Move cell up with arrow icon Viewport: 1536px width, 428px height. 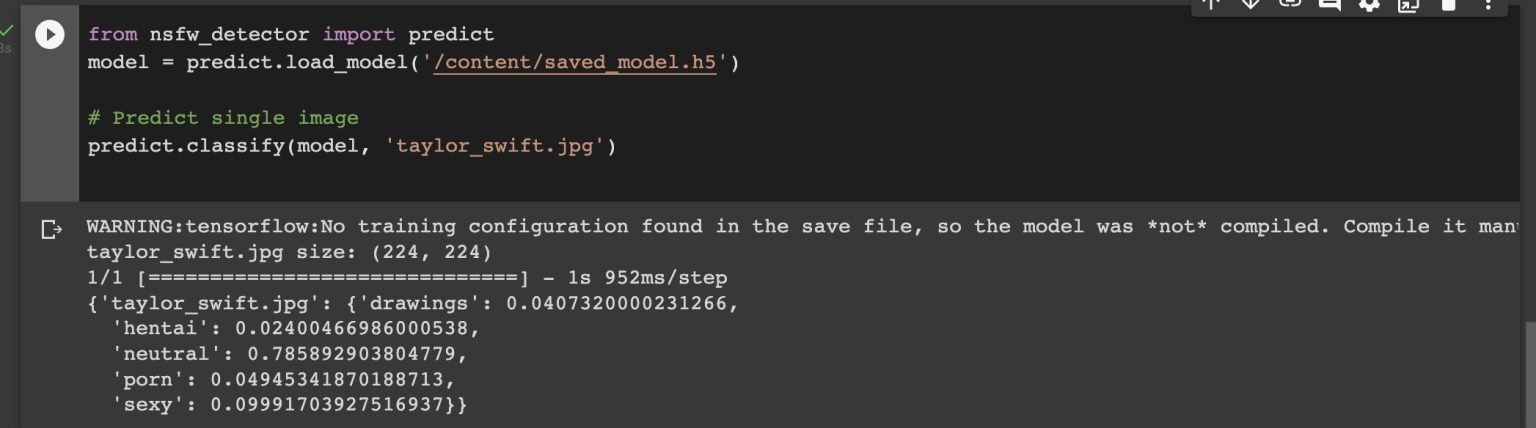point(1211,4)
